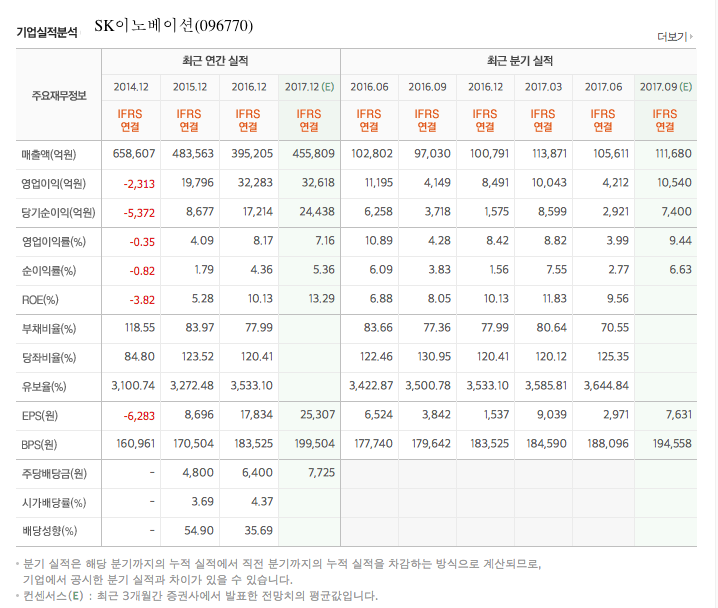
Task: Click the 최근 분기 실적 header
Action: pyautogui.click(x=520, y=60)
